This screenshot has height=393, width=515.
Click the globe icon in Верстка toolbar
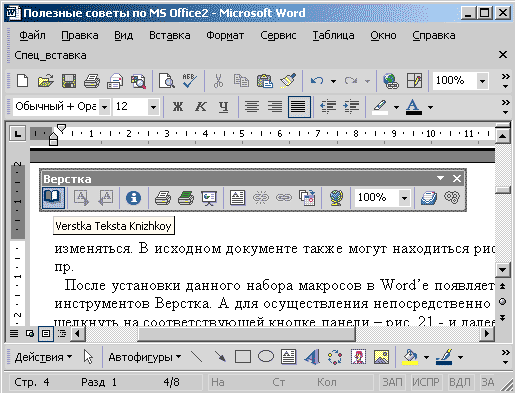click(x=336, y=198)
